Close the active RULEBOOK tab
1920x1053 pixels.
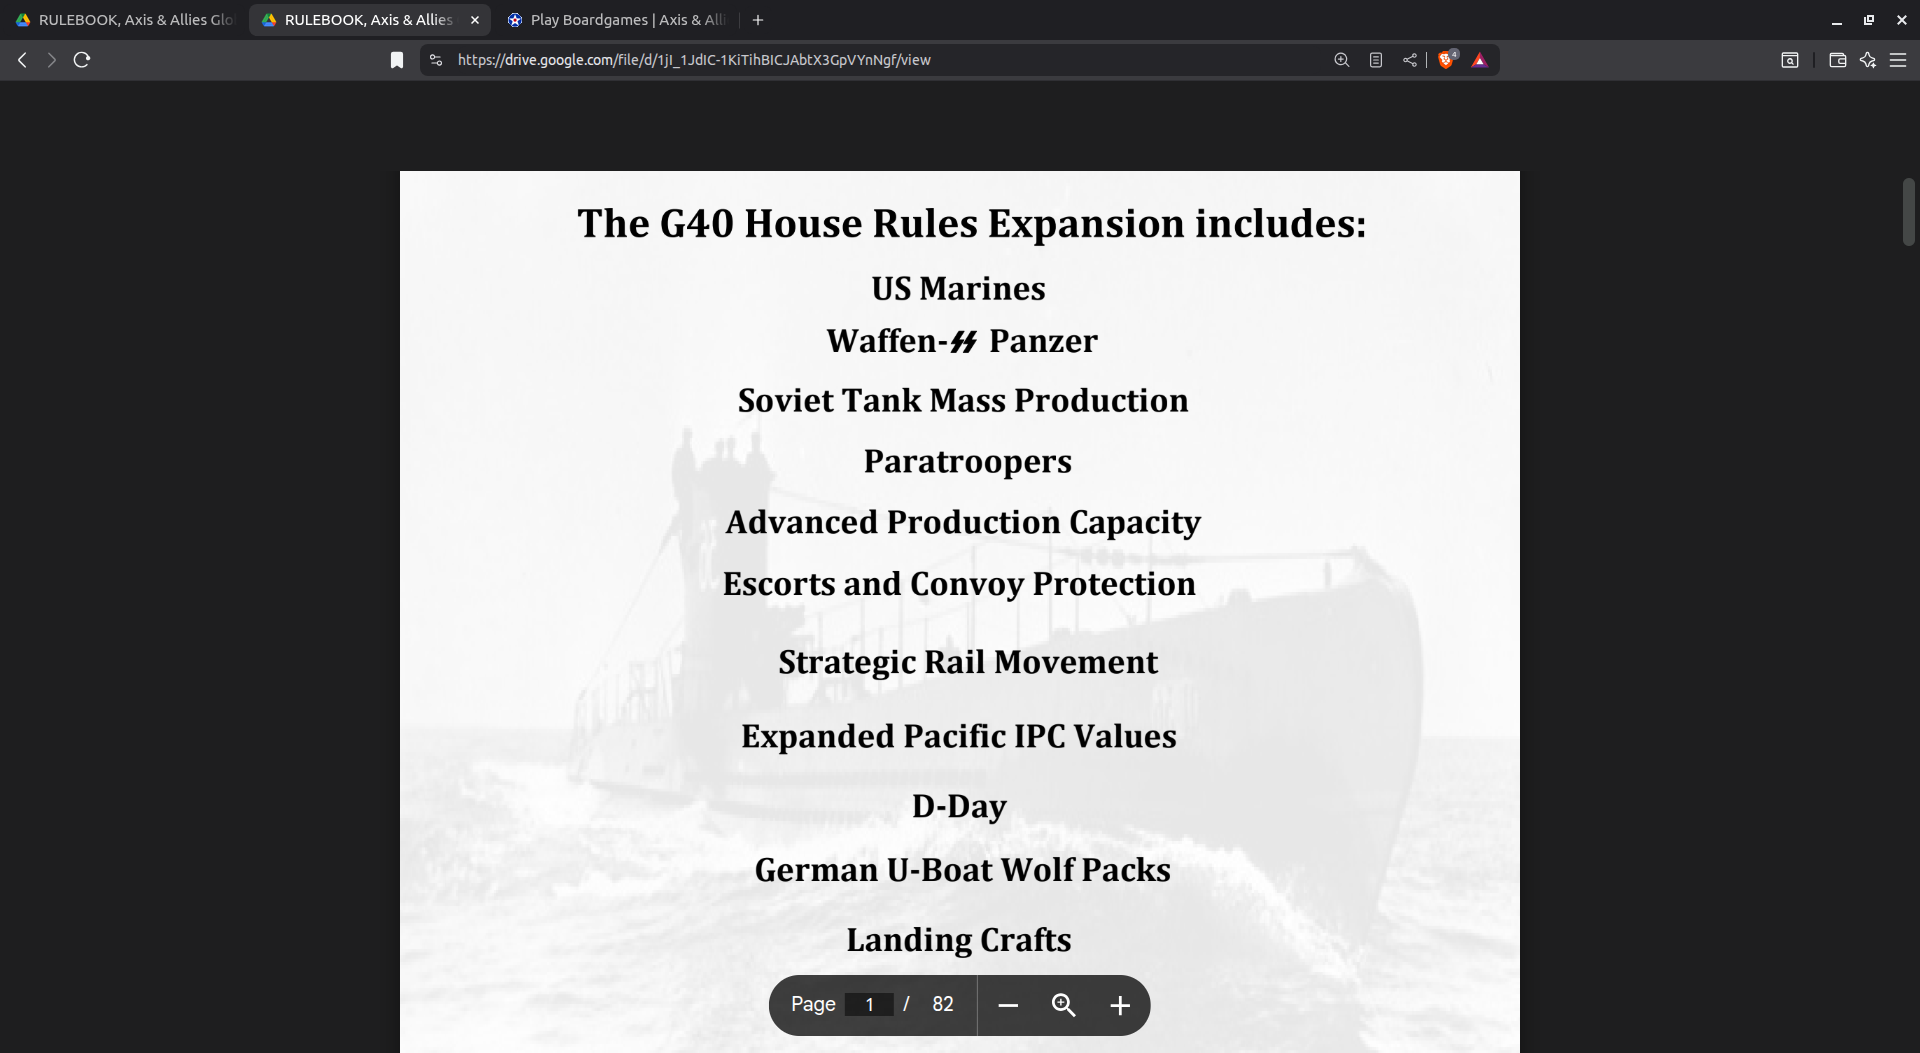click(x=475, y=20)
